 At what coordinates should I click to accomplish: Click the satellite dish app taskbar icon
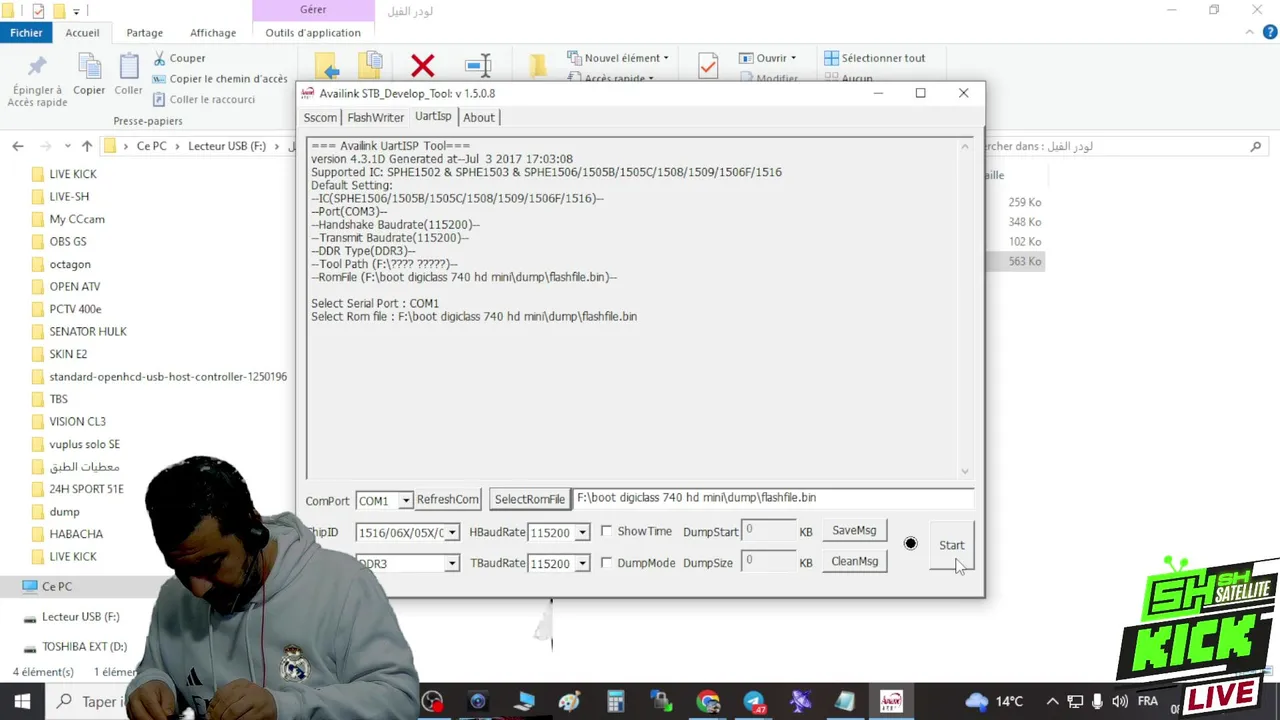pos(800,702)
